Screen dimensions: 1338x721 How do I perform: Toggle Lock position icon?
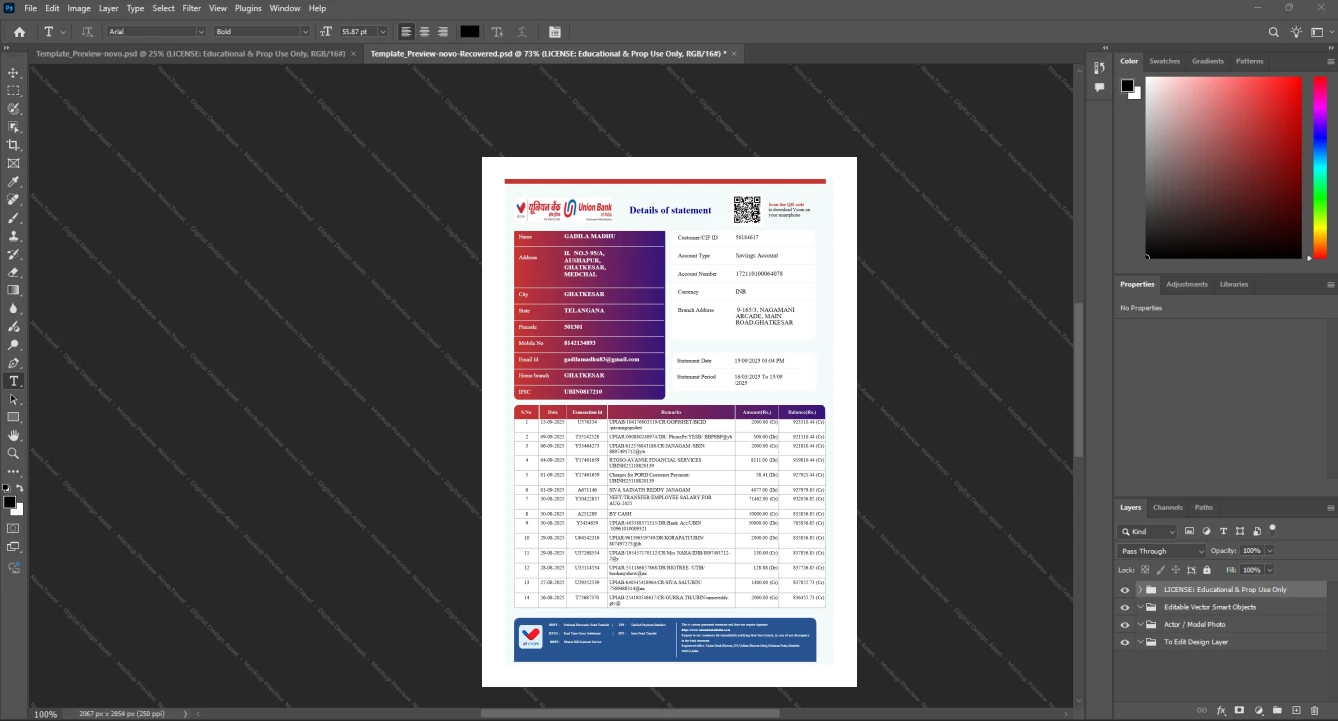pos(1176,570)
